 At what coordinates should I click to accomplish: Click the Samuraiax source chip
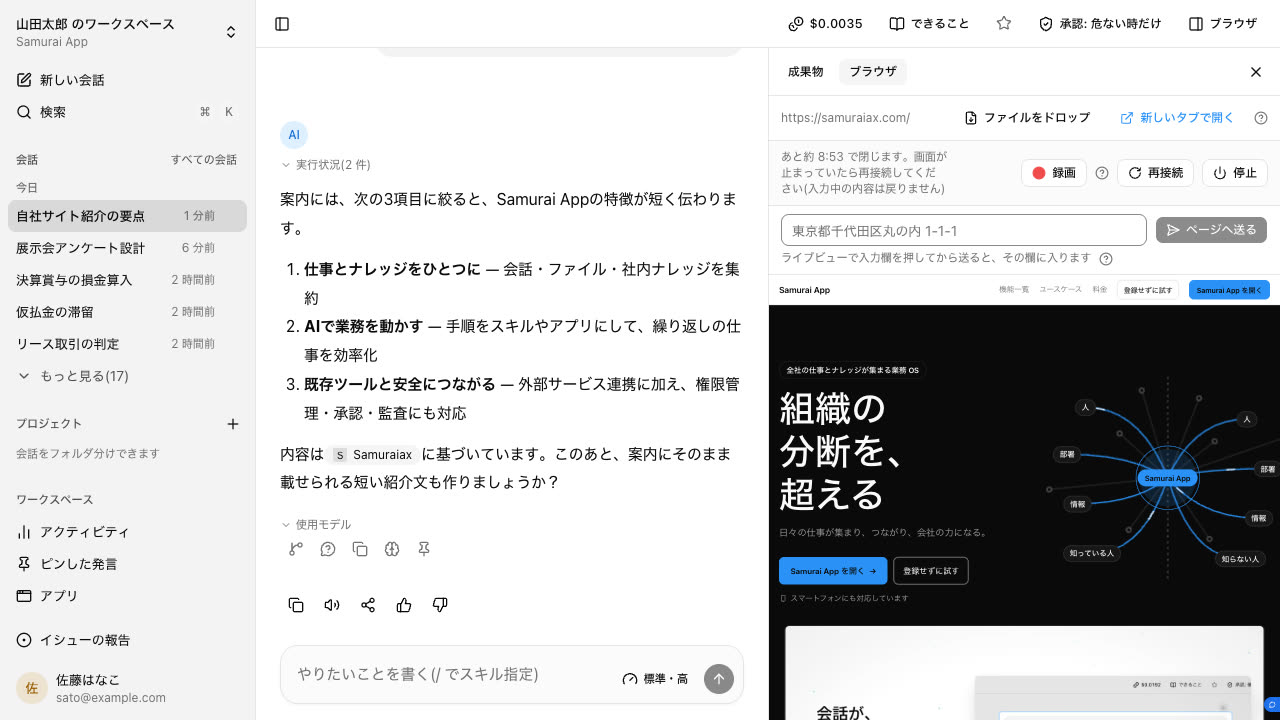(374, 455)
